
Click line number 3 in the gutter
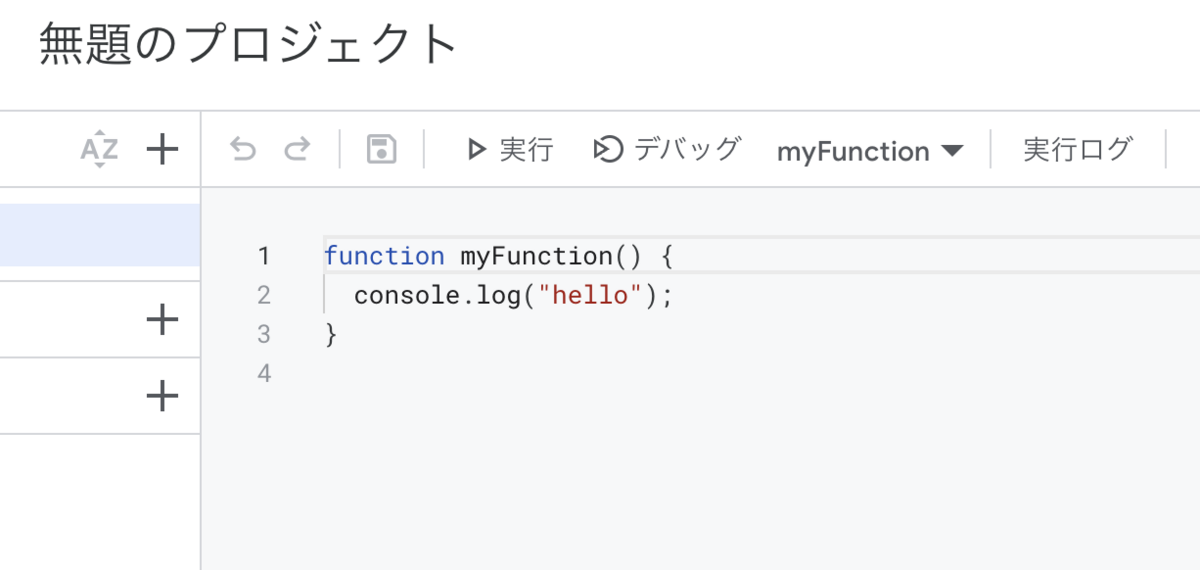tap(263, 334)
